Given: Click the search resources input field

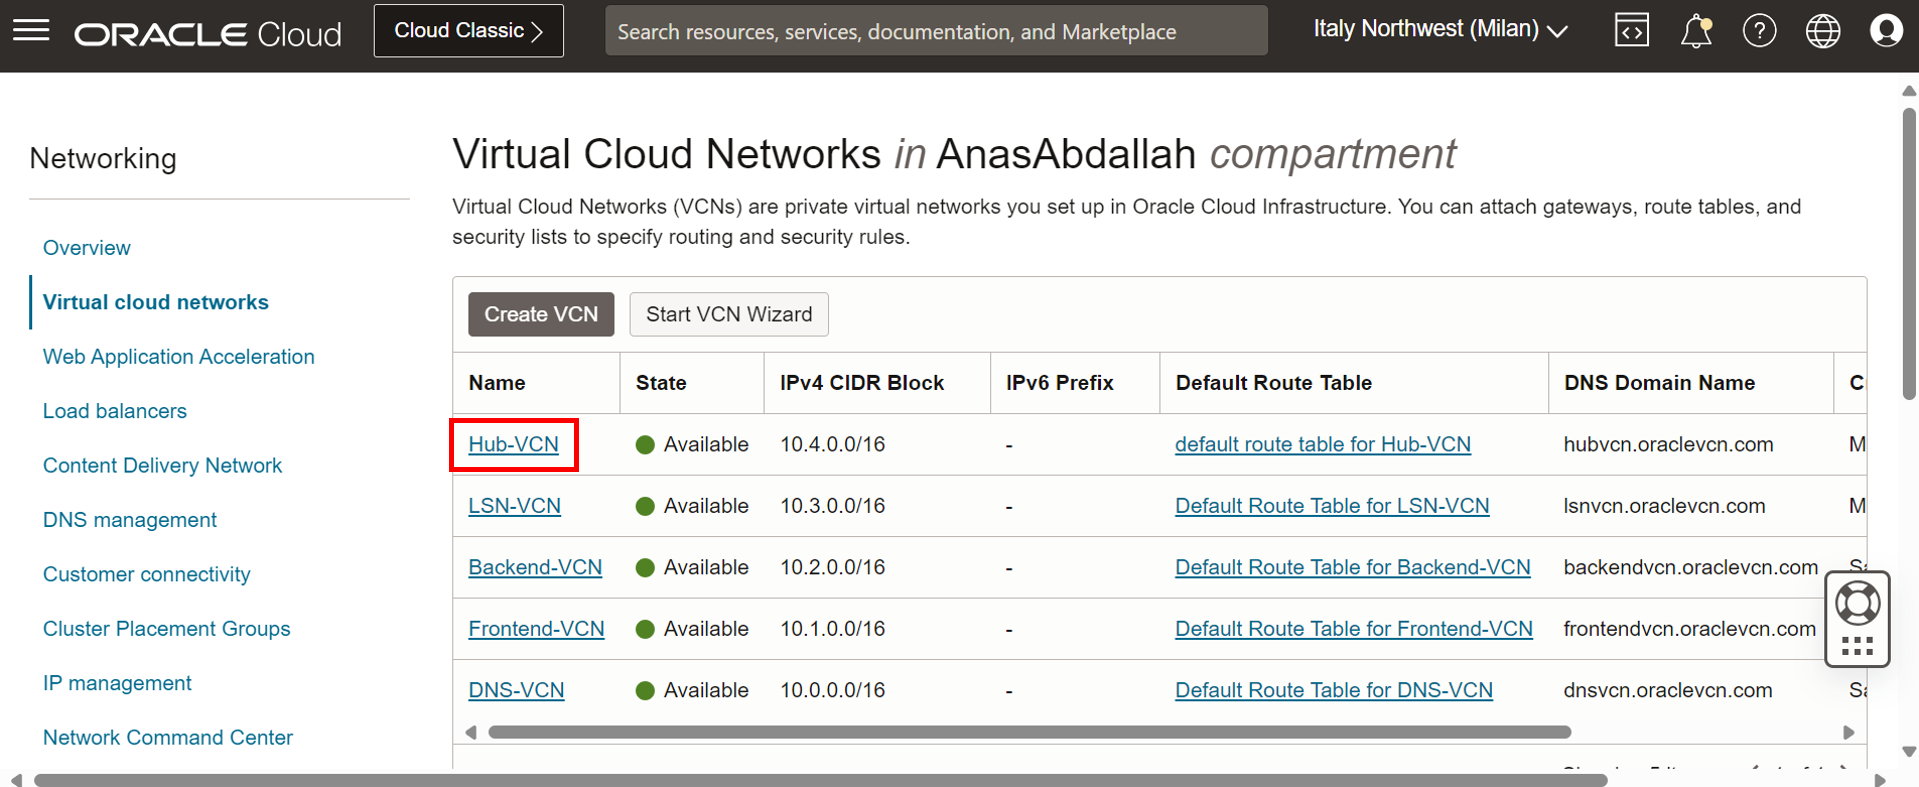Looking at the screenshot, I should (936, 32).
